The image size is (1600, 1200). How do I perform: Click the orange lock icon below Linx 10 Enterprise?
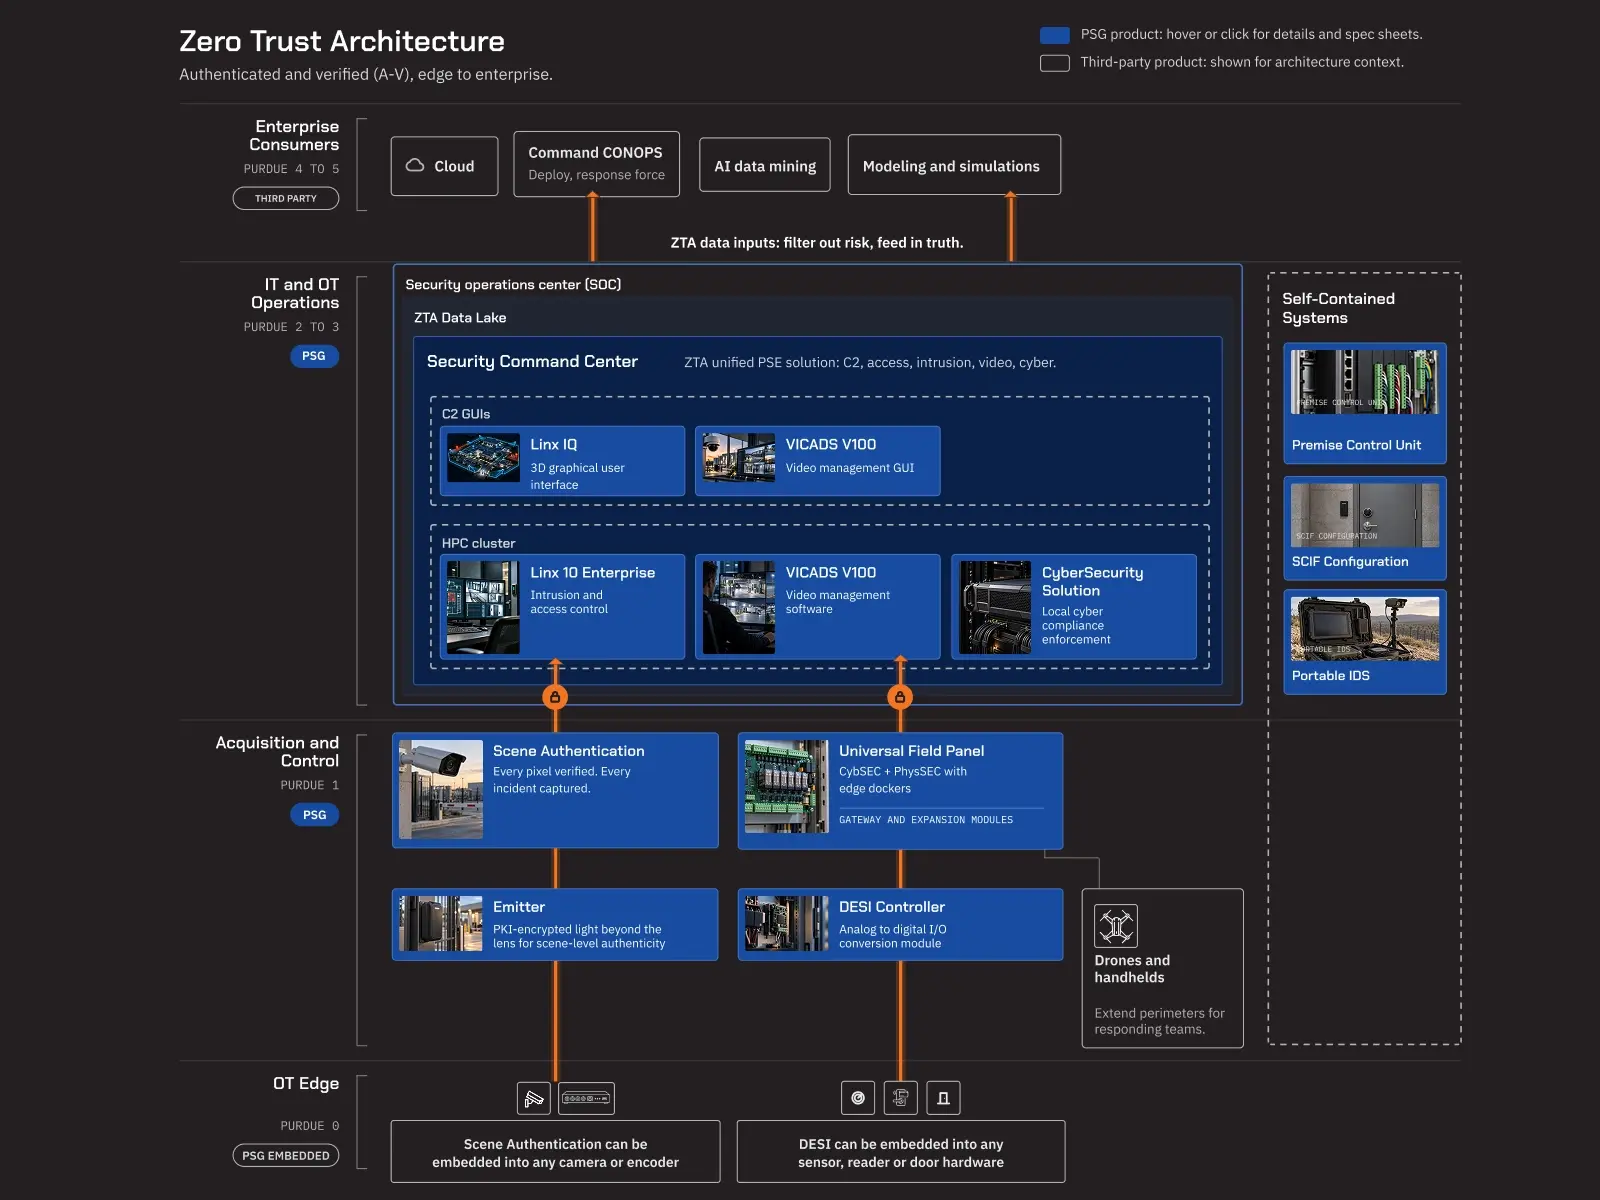click(555, 697)
